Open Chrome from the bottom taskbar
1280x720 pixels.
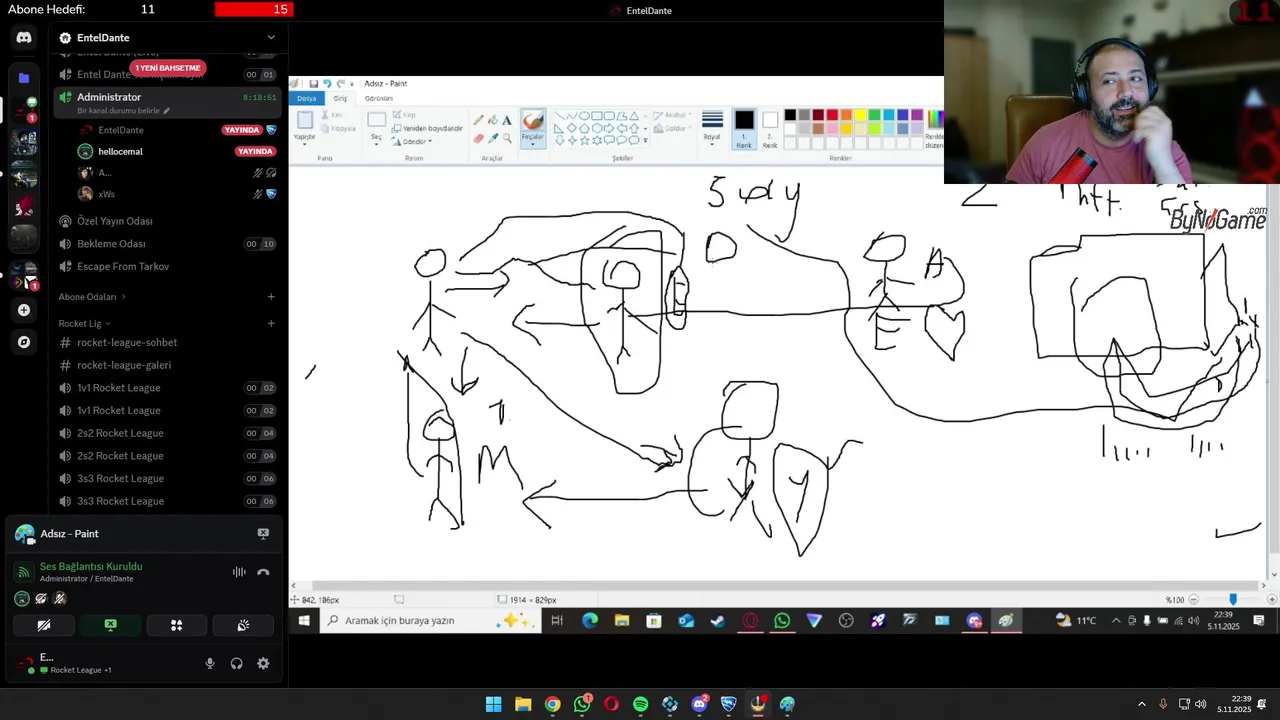coord(552,704)
